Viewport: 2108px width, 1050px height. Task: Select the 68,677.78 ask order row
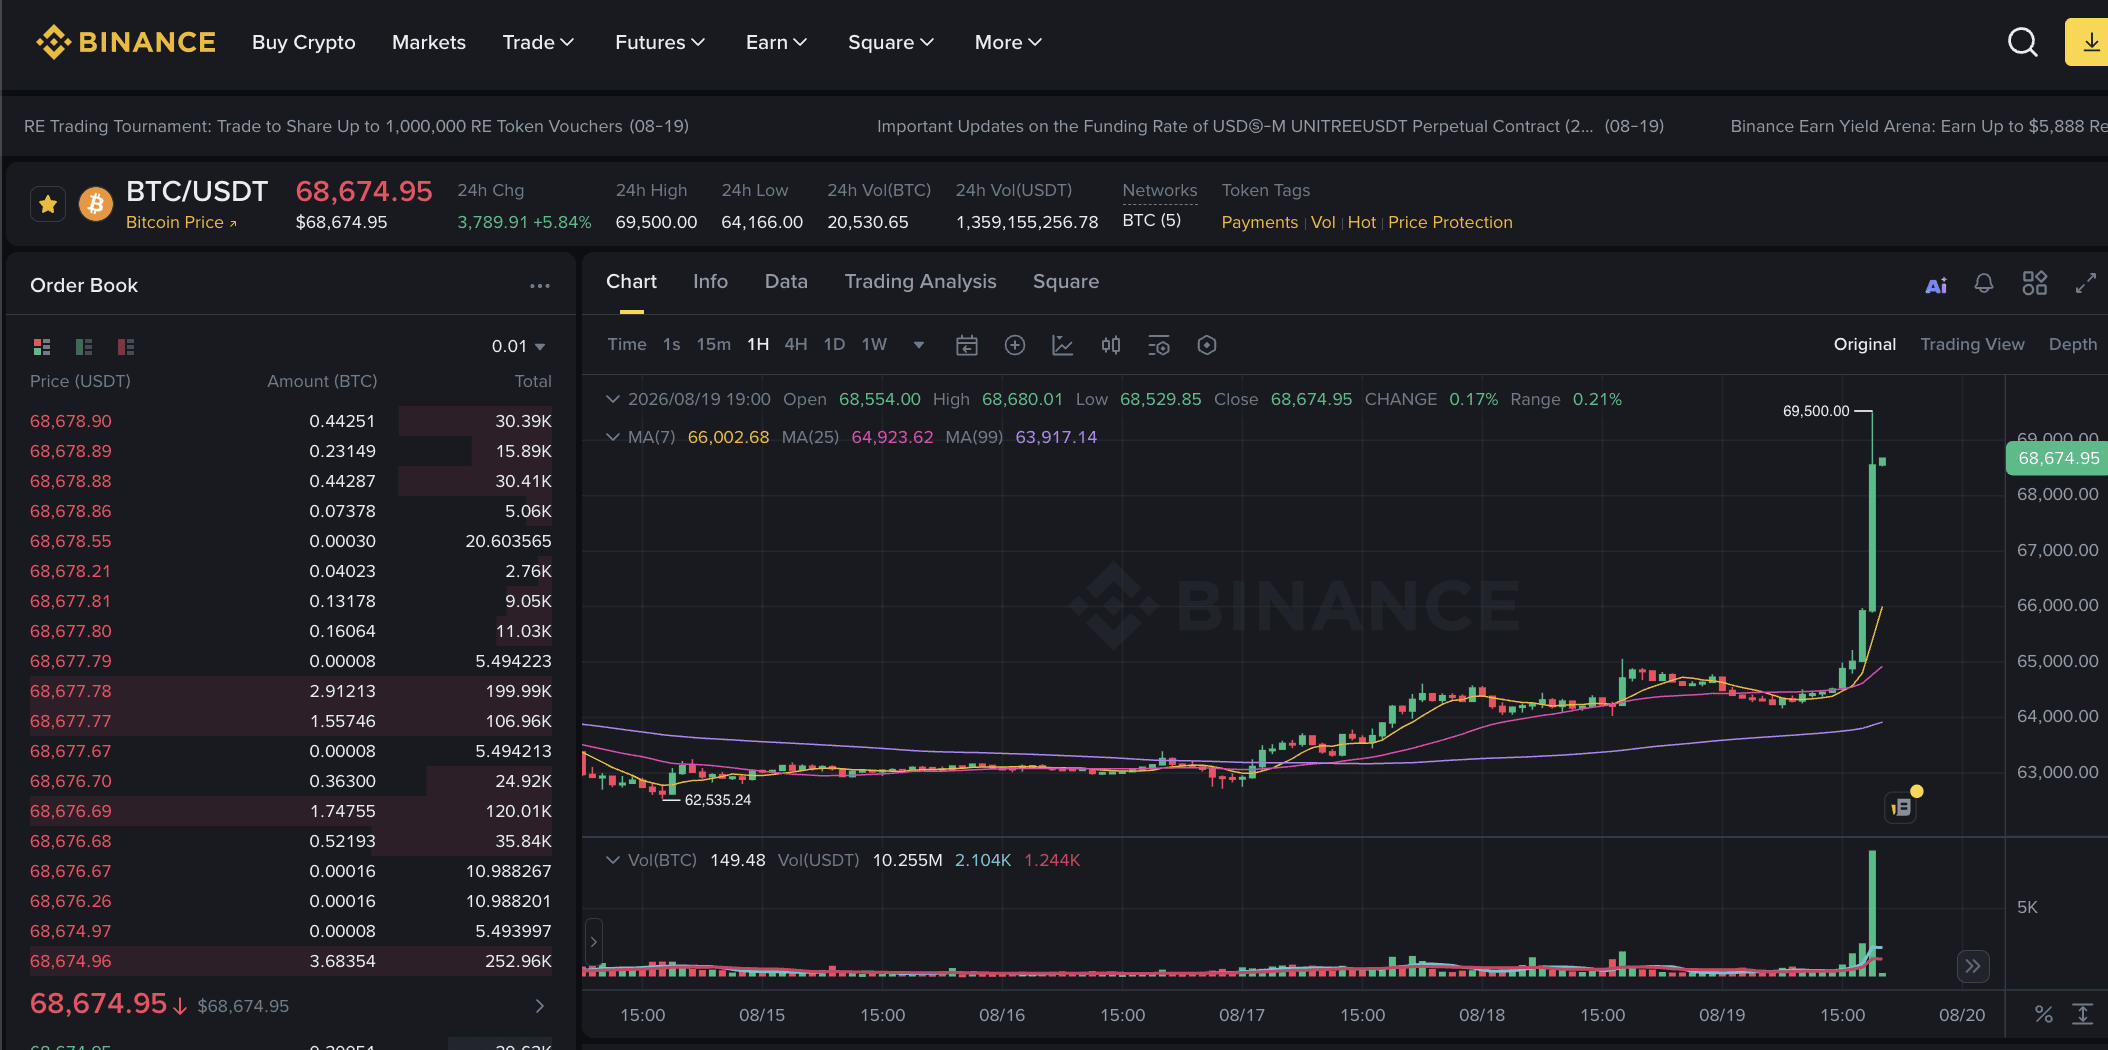pyautogui.click(x=291, y=691)
